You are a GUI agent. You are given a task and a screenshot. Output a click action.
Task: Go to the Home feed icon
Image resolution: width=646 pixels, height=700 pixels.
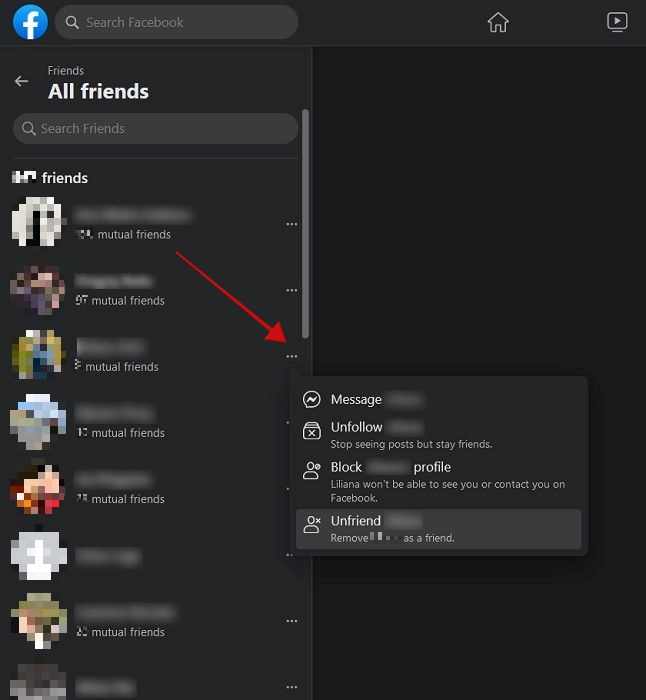click(497, 22)
